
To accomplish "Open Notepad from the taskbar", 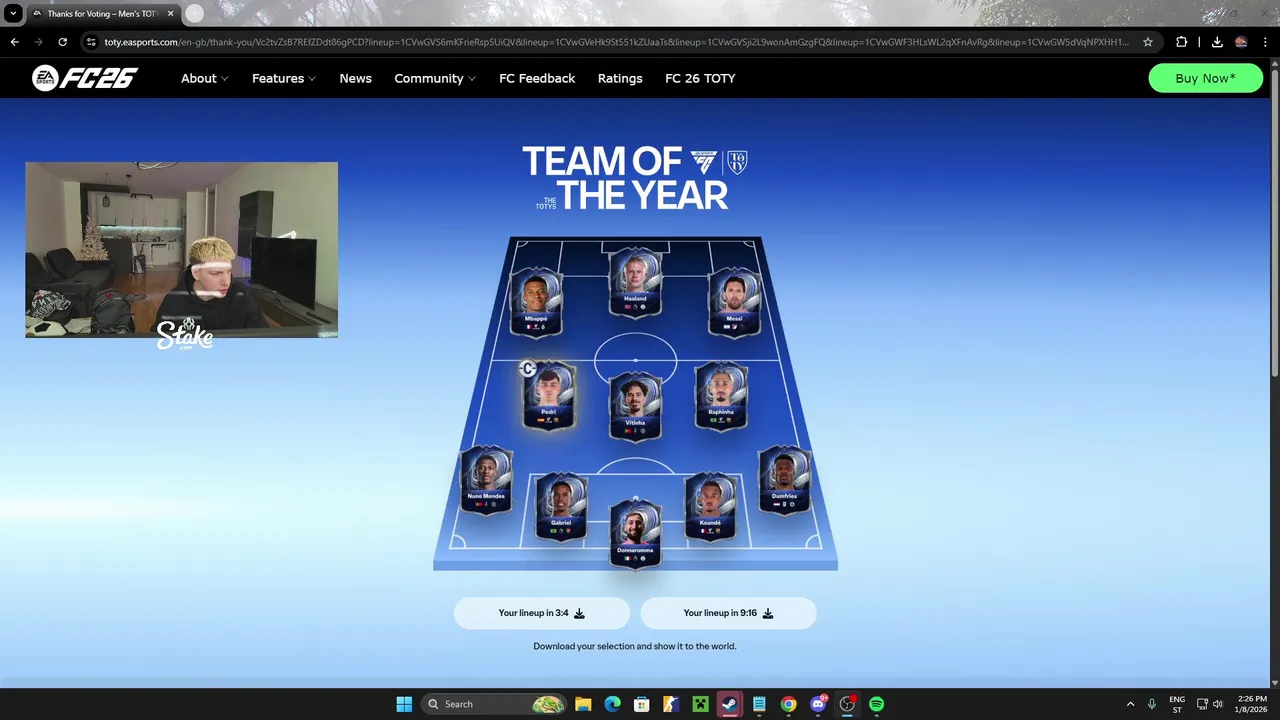I will pyautogui.click(x=759, y=704).
